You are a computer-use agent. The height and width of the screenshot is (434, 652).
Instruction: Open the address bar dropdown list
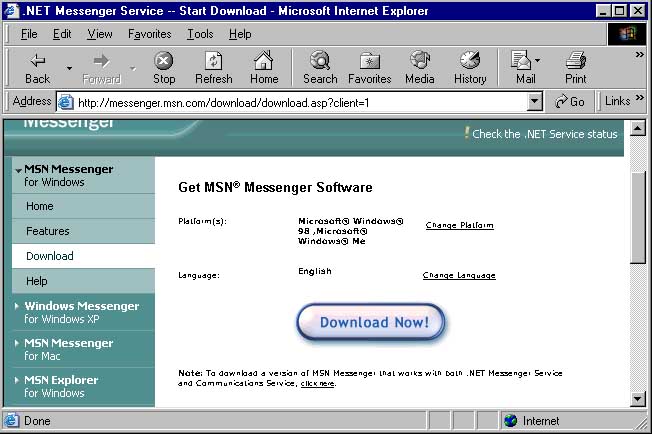[534, 101]
